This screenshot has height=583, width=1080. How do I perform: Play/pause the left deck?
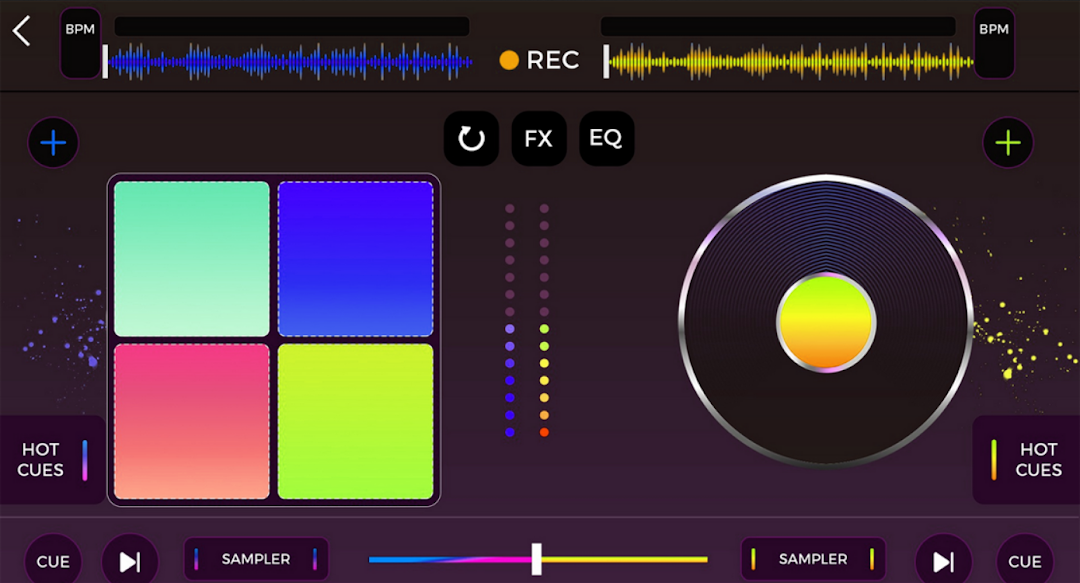click(x=130, y=561)
